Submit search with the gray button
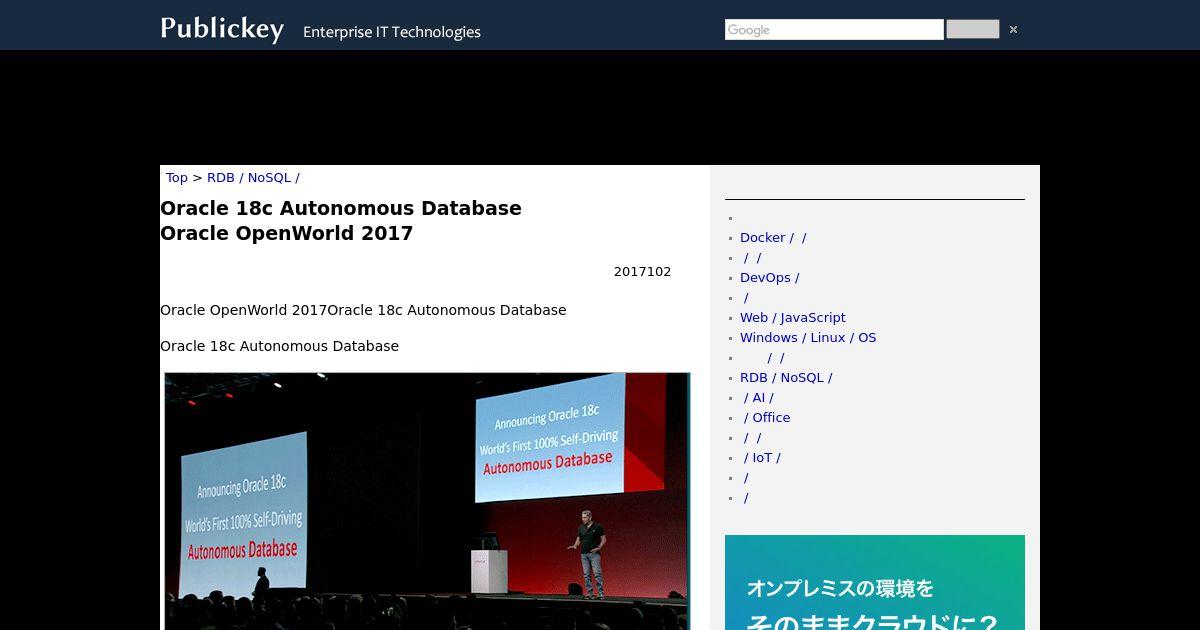This screenshot has width=1200, height=630. [973, 29]
